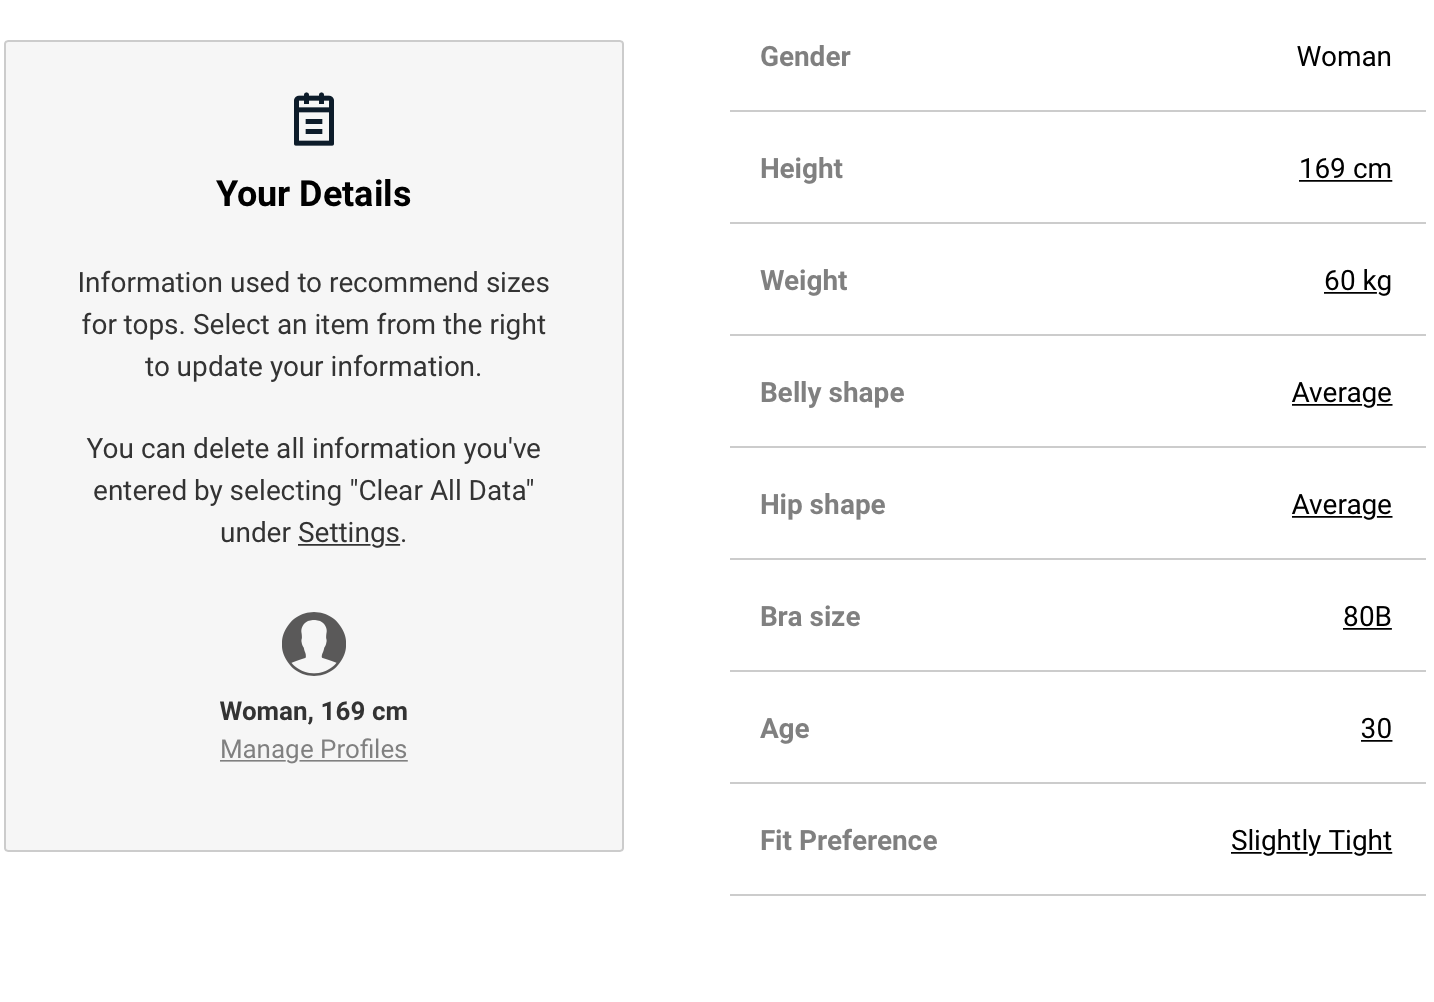Click the clipboard icon above Your Details
The image size is (1434, 1002).
click(x=313, y=120)
